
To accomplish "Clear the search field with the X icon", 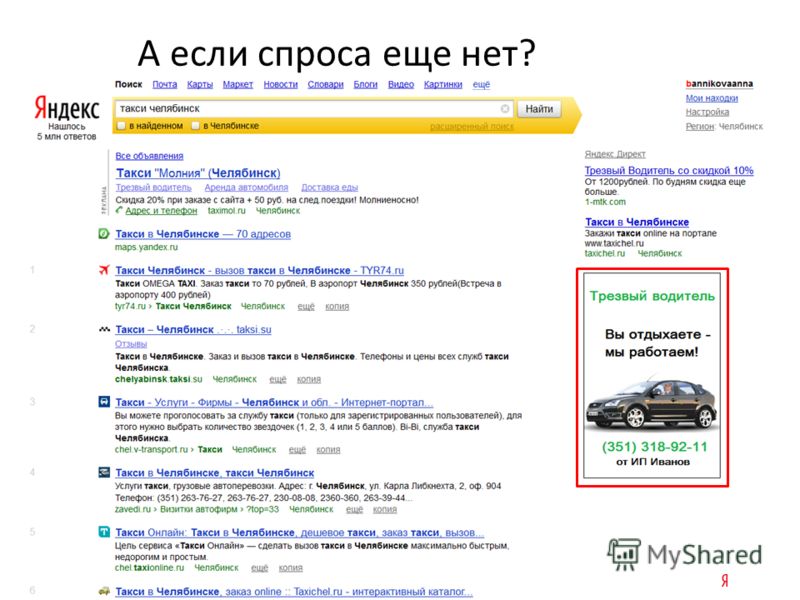I will coord(505,109).
